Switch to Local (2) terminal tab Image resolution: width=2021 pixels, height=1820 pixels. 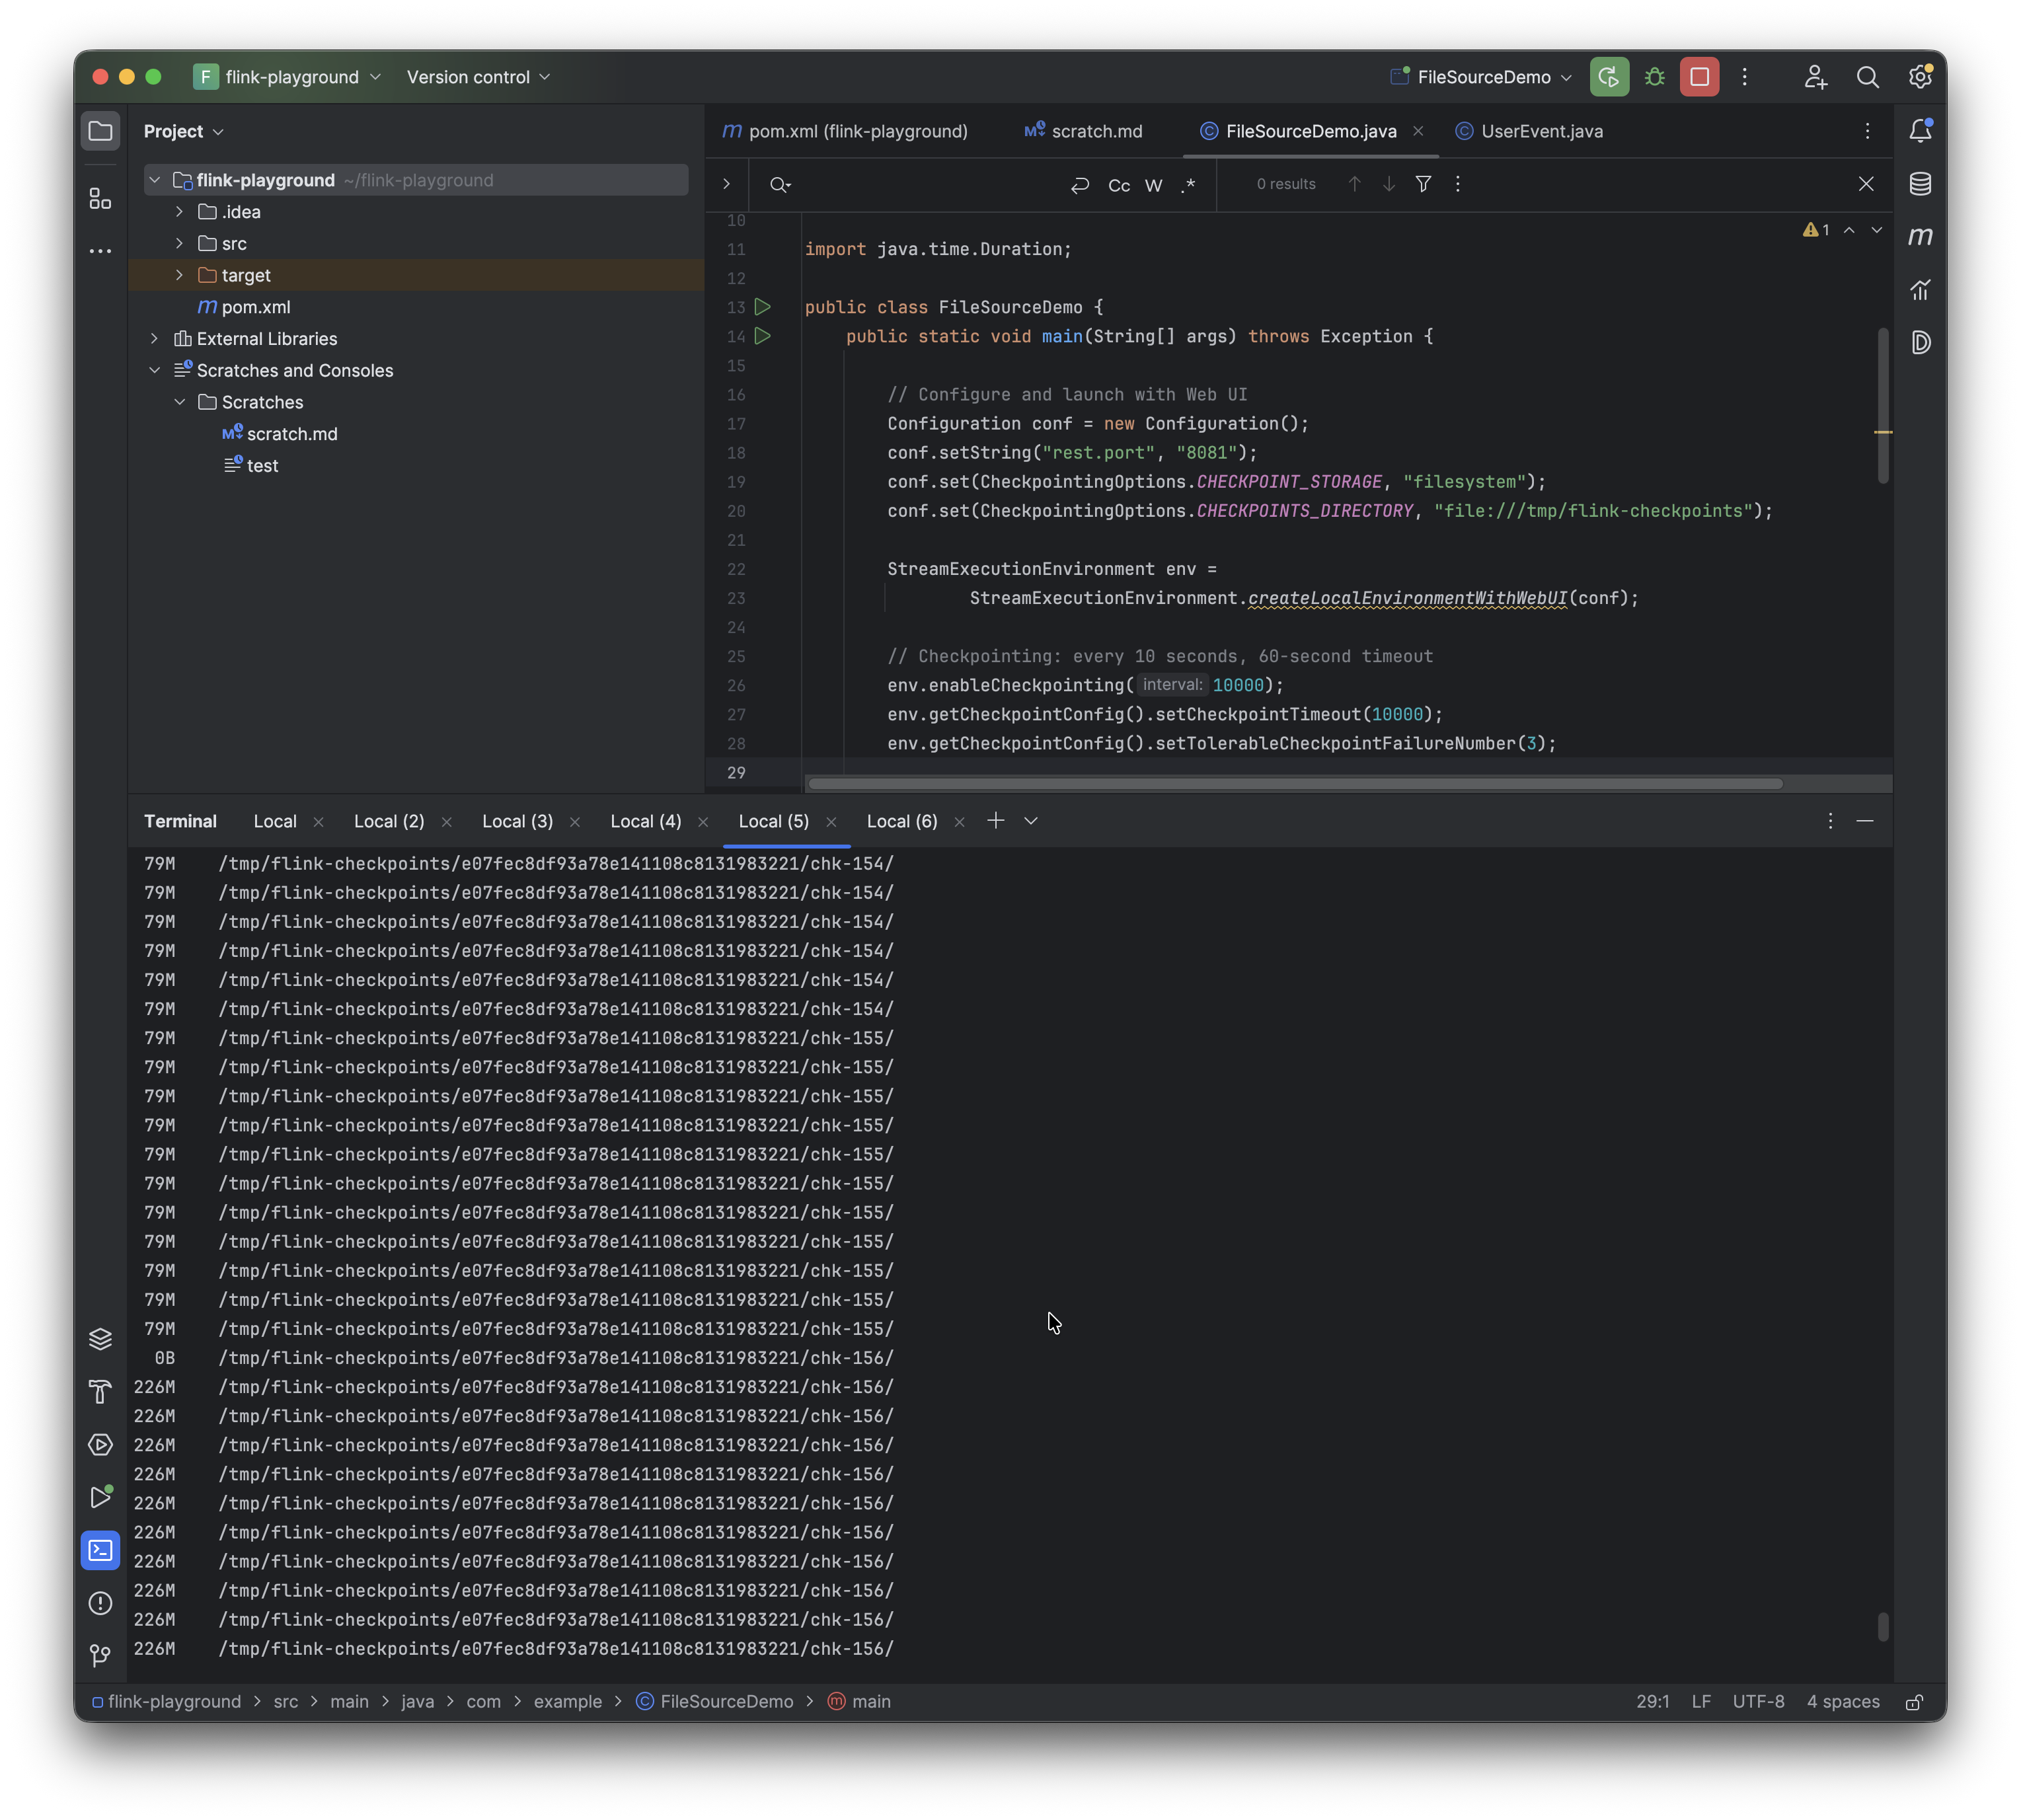389,821
